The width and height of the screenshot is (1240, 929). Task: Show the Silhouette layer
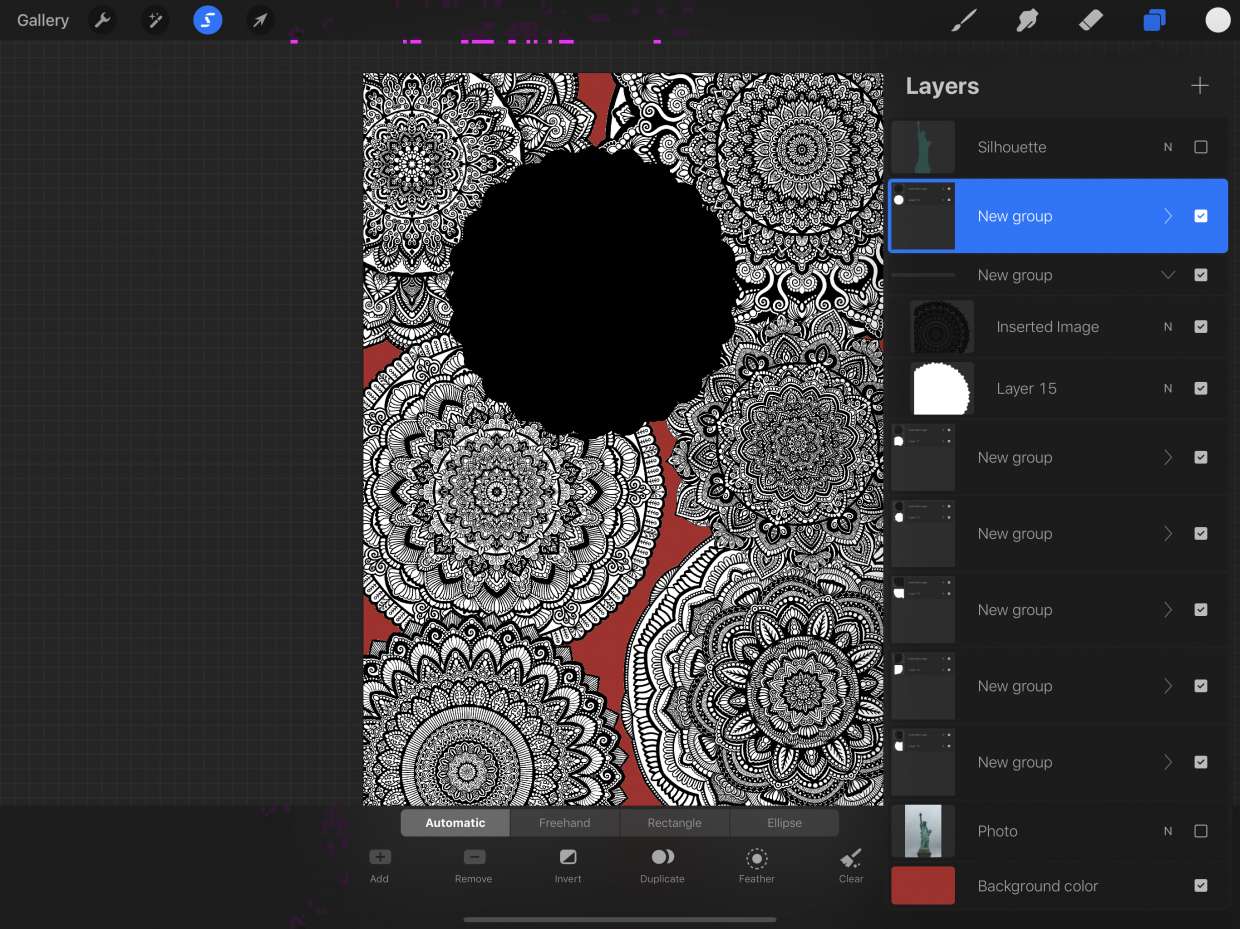(1201, 147)
